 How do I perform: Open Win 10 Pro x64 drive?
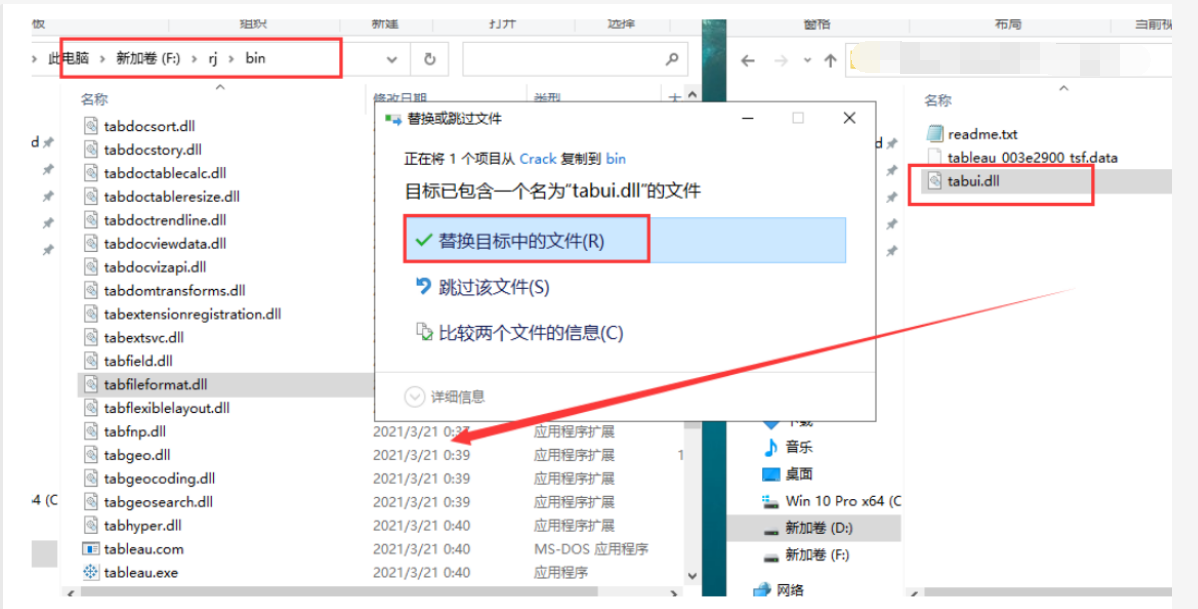click(843, 501)
